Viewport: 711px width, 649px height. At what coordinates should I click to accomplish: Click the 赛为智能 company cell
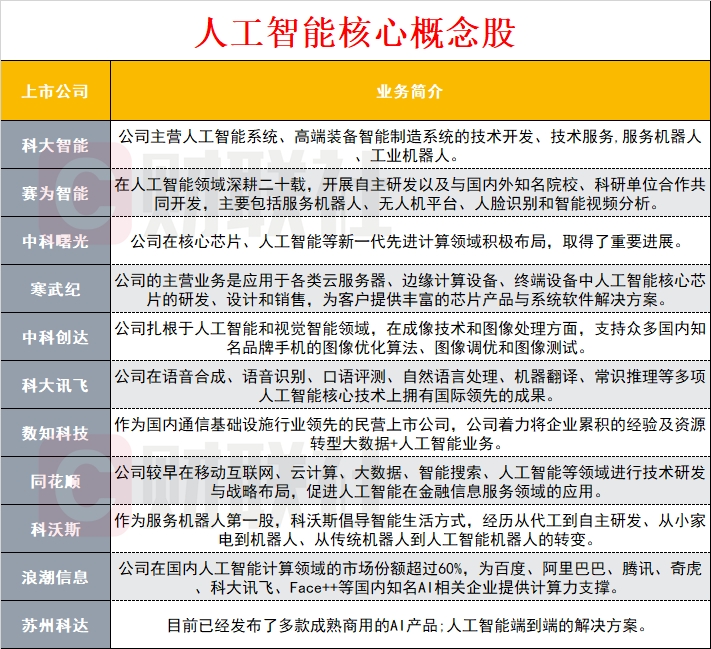click(55, 194)
